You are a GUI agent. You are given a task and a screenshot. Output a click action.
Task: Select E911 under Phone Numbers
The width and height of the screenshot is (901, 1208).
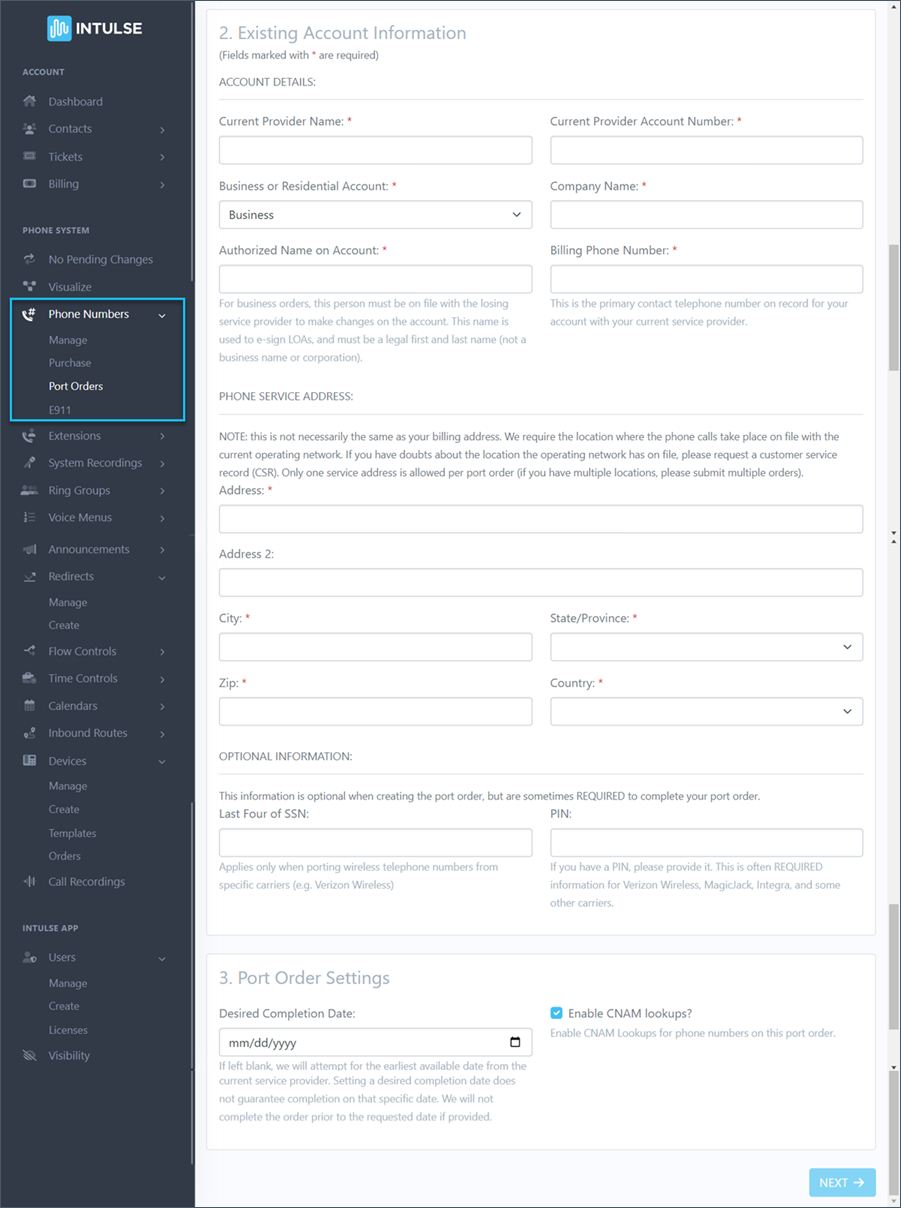tap(60, 410)
